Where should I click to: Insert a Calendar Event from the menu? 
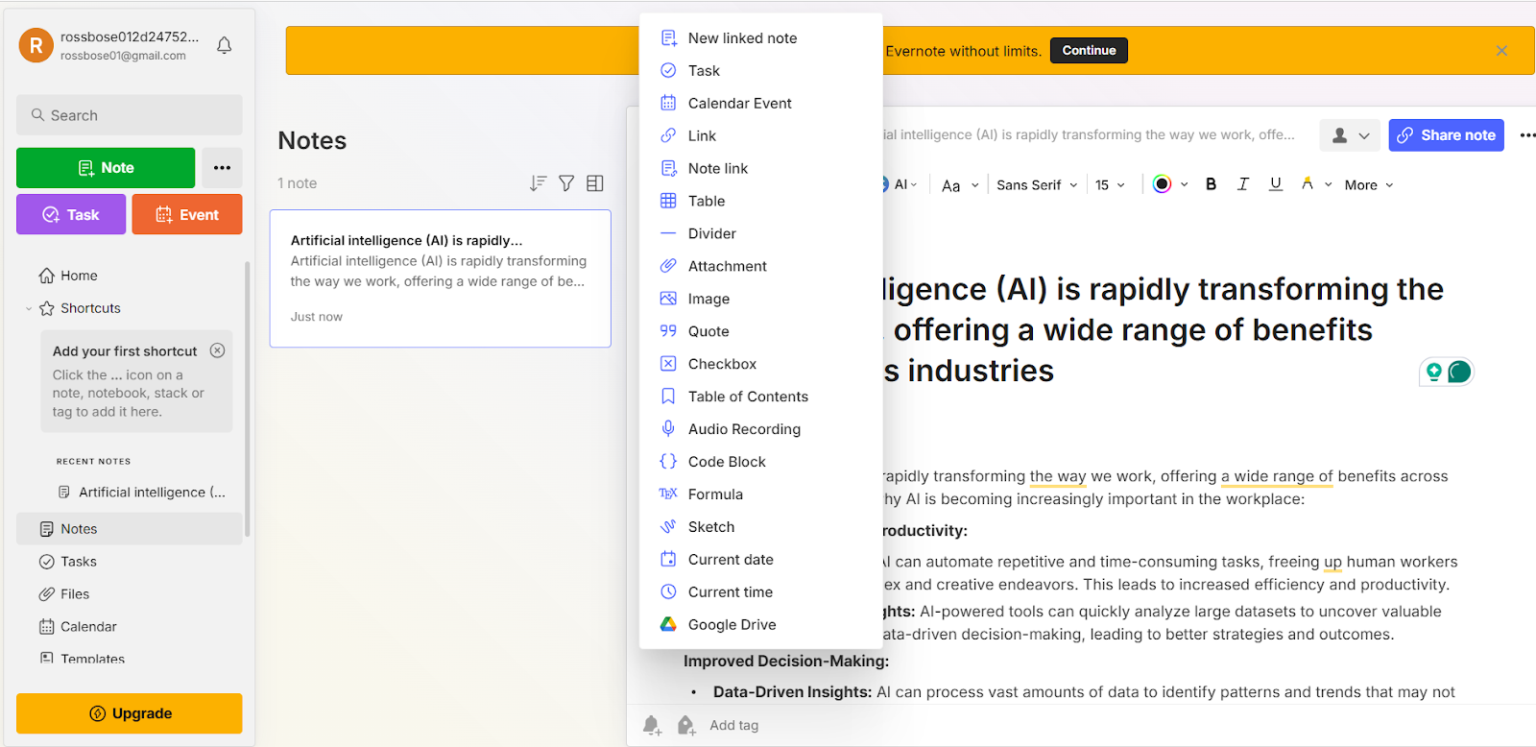739,102
